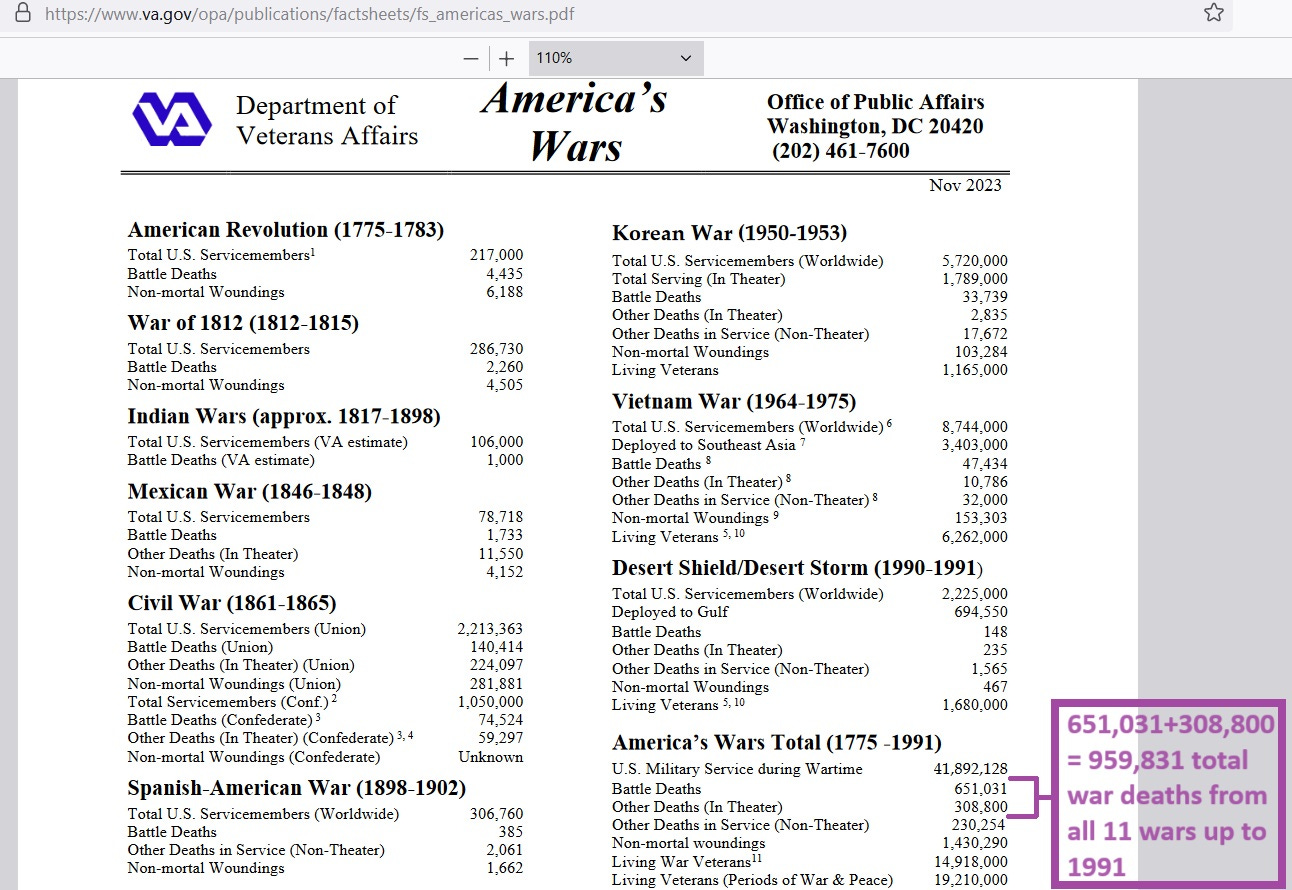Select the Indian Wars (approx. 1817-1898) heading
The width and height of the screenshot is (1292, 890).
(x=284, y=416)
